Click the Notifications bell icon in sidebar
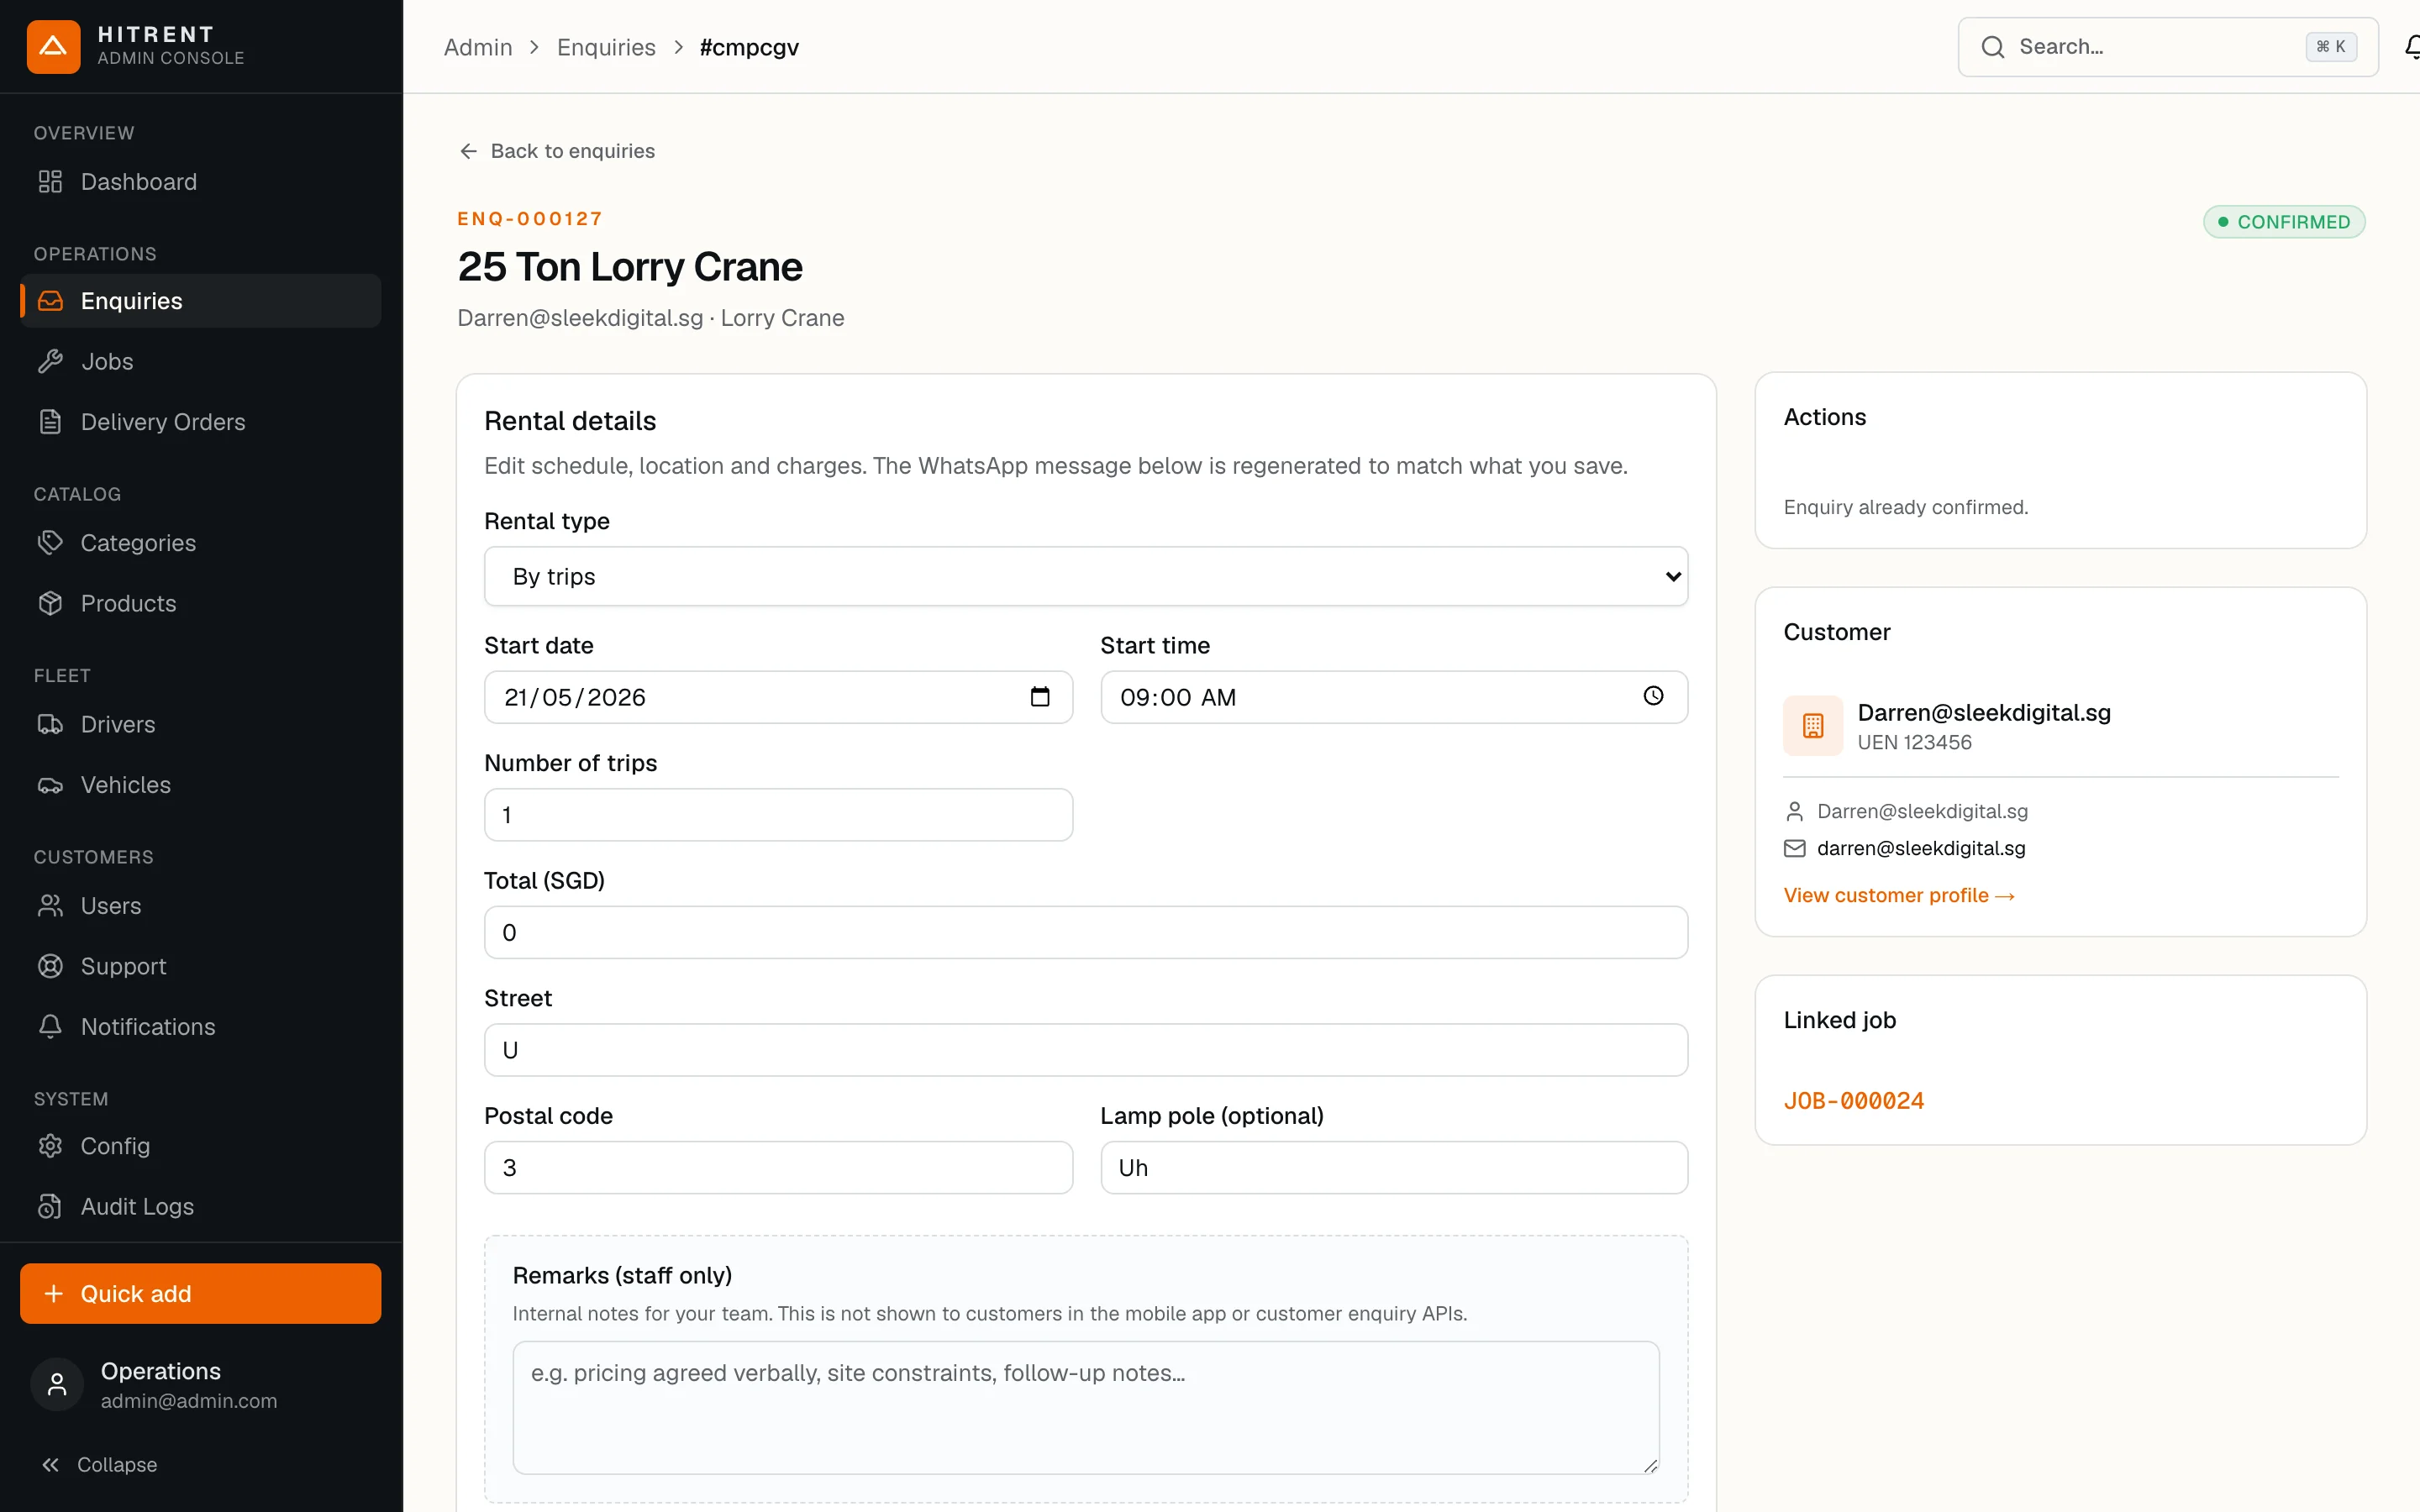 pyautogui.click(x=50, y=1026)
